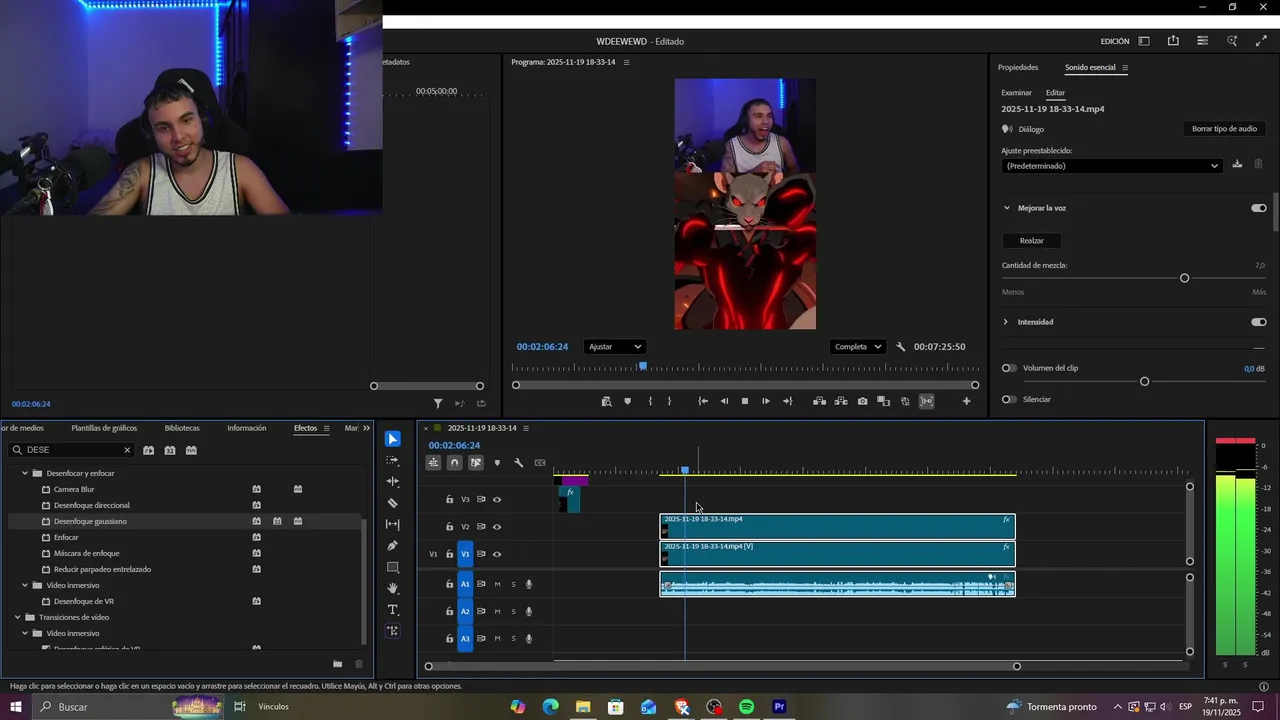Toggle Mejorar la voz switch

click(1258, 208)
